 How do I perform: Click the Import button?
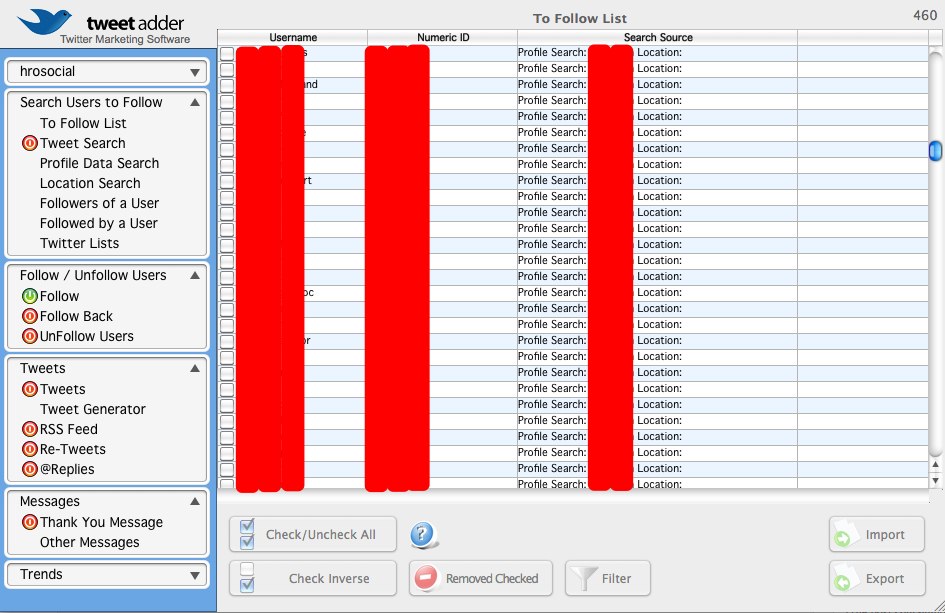877,534
